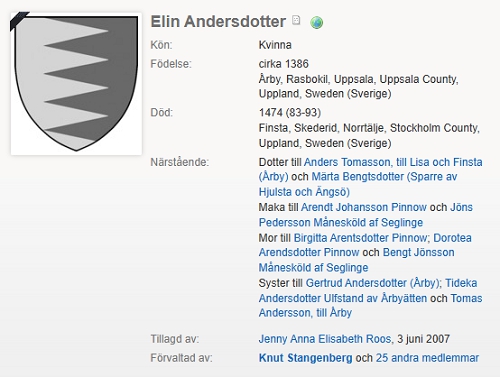Open manager Knut Stangenberg's profile
This screenshot has height=377, width=500.
305,358
